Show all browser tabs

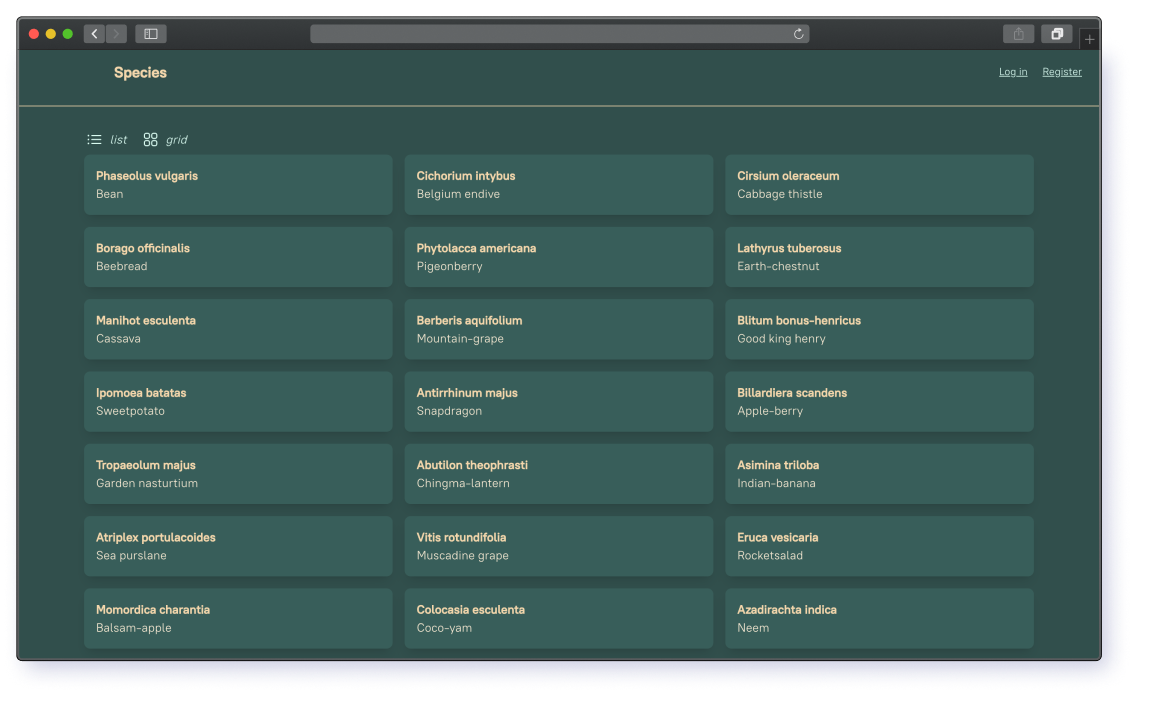click(x=1056, y=34)
